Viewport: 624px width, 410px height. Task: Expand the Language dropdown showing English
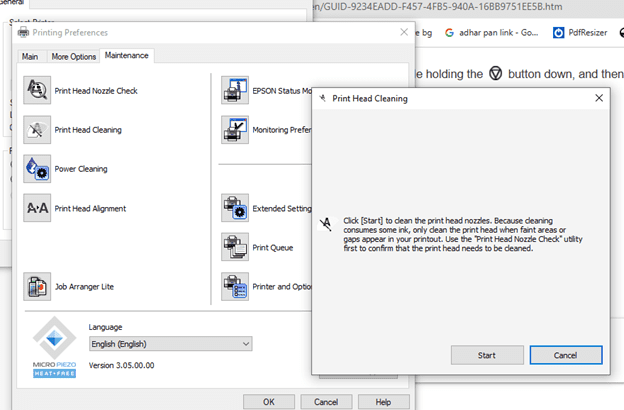pos(170,344)
